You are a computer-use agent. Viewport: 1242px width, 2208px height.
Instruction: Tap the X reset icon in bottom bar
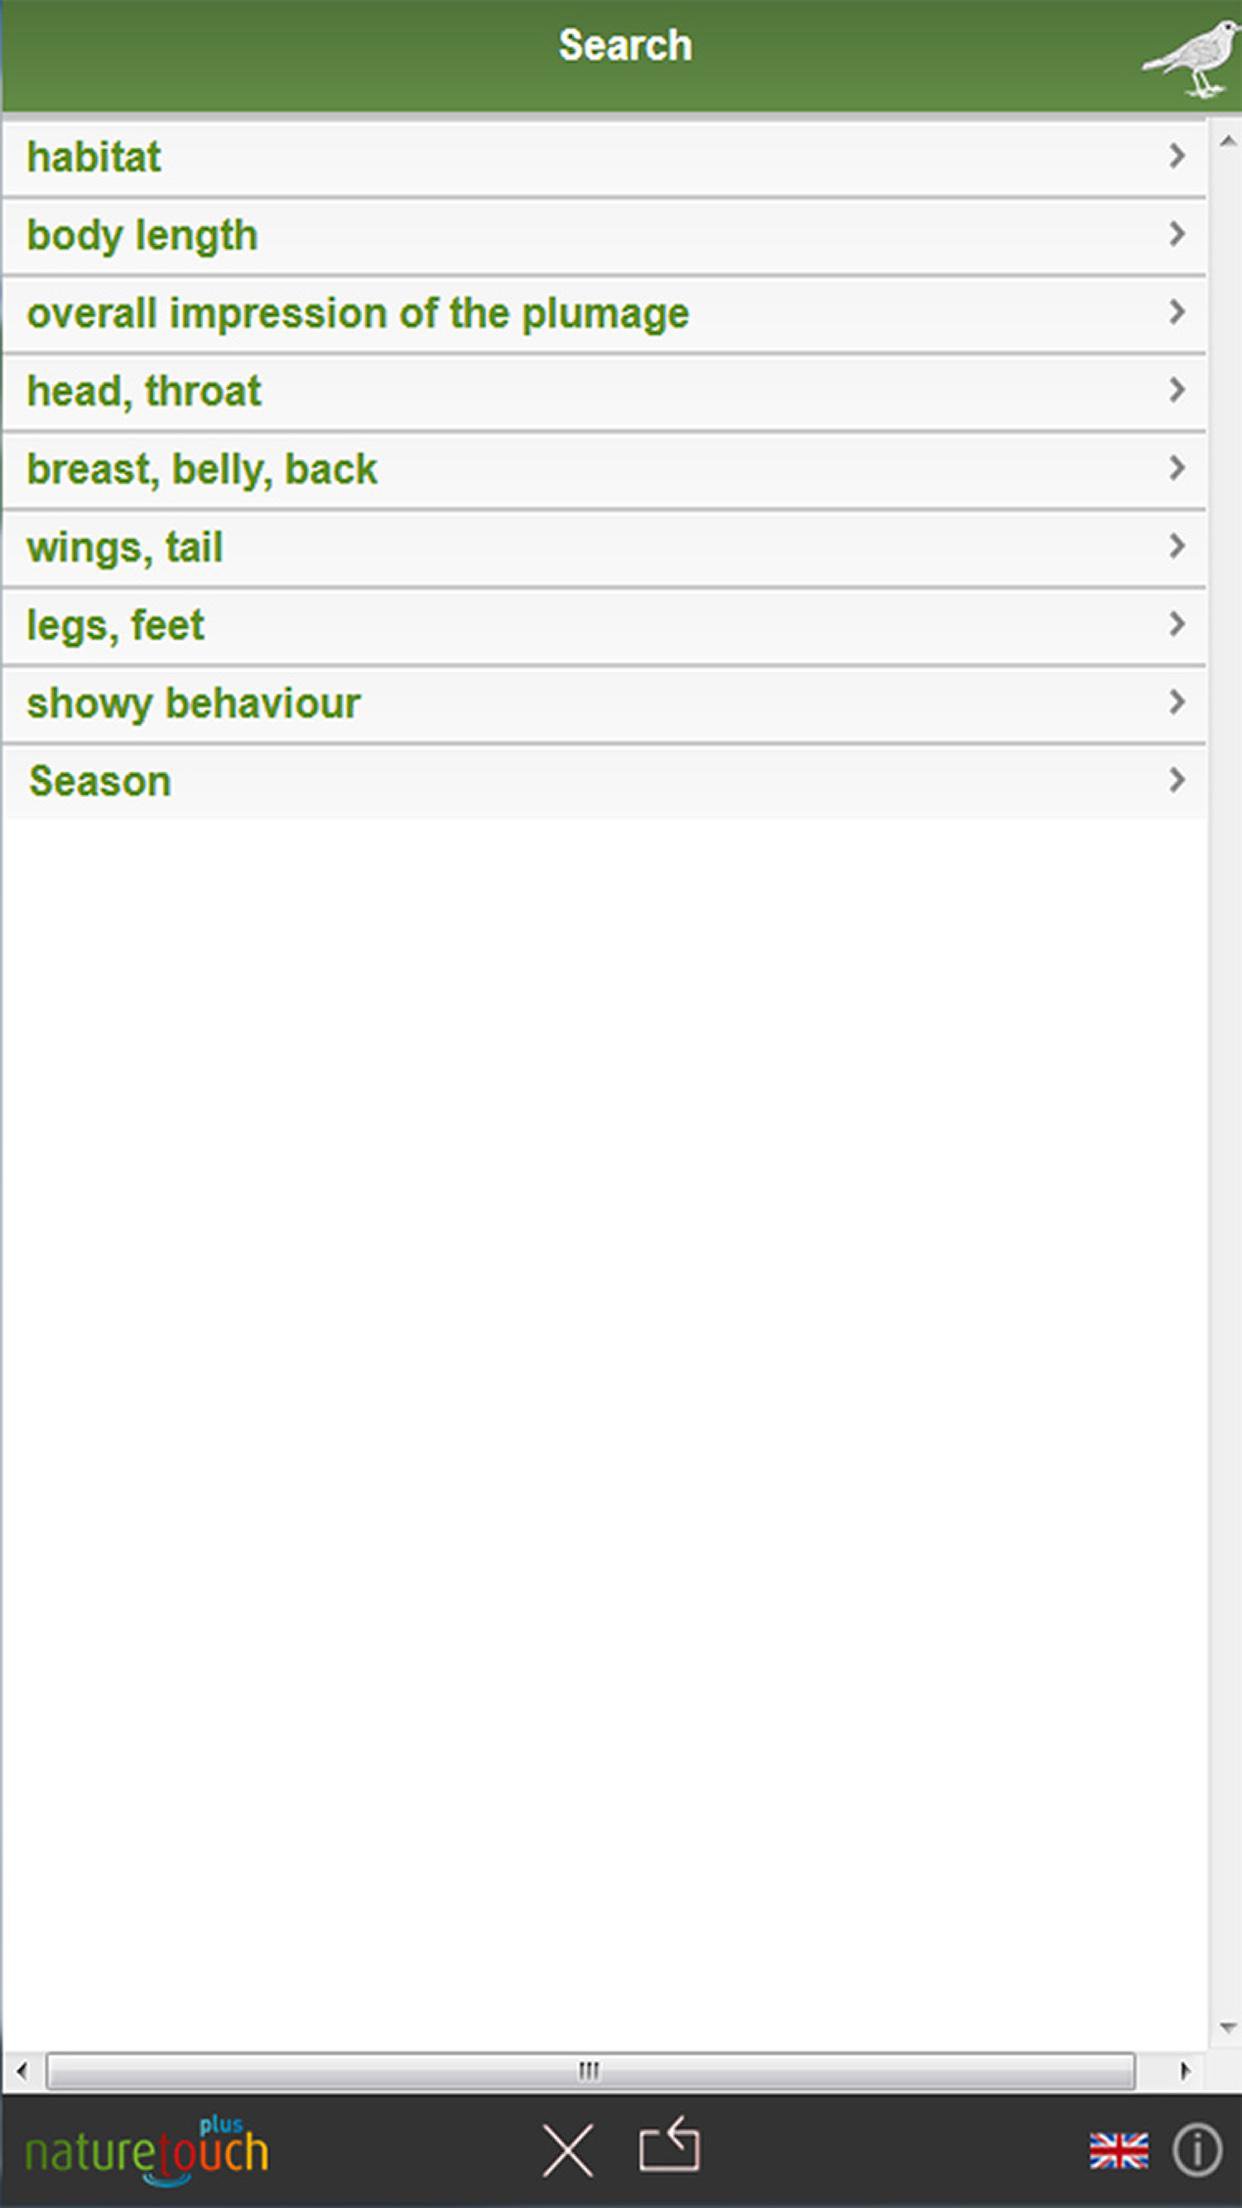tap(567, 2150)
